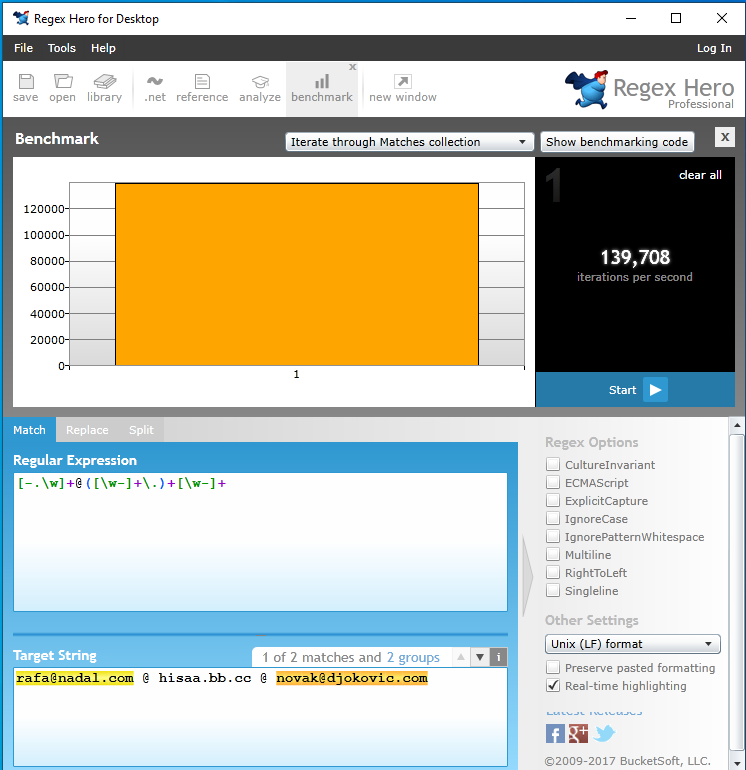Image resolution: width=746 pixels, height=770 pixels.
Task: Click the highlighted match rafa@nadal.com
Action: tap(75, 678)
